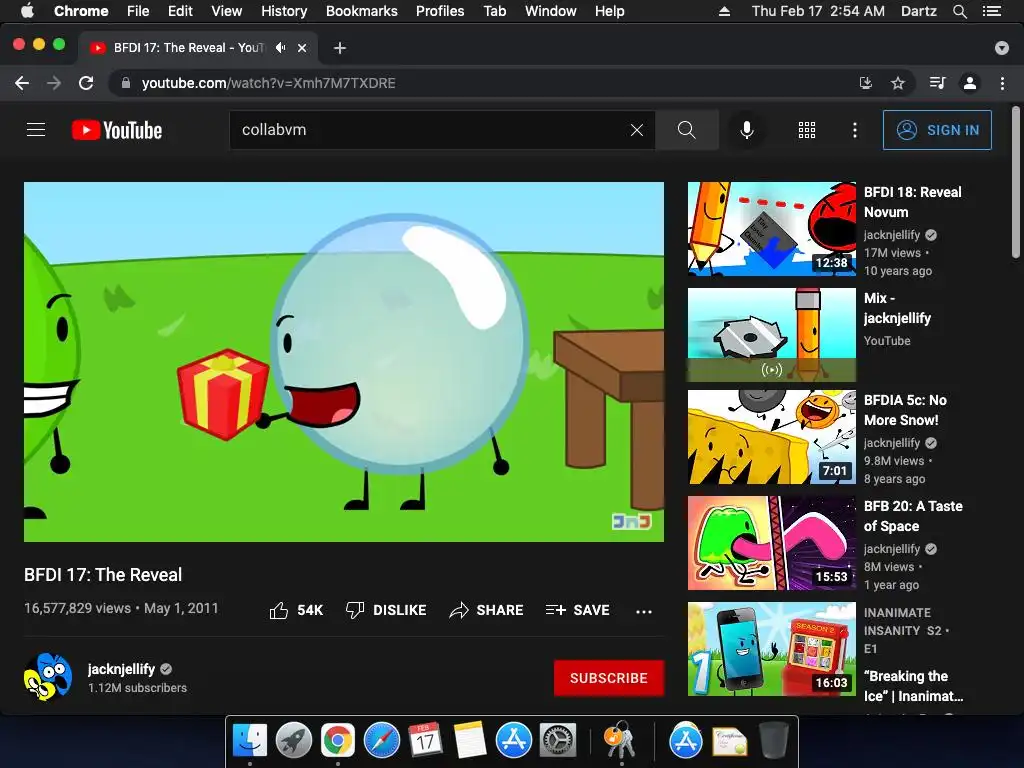Image resolution: width=1024 pixels, height=768 pixels.
Task: Open the History menu
Action: [284, 11]
